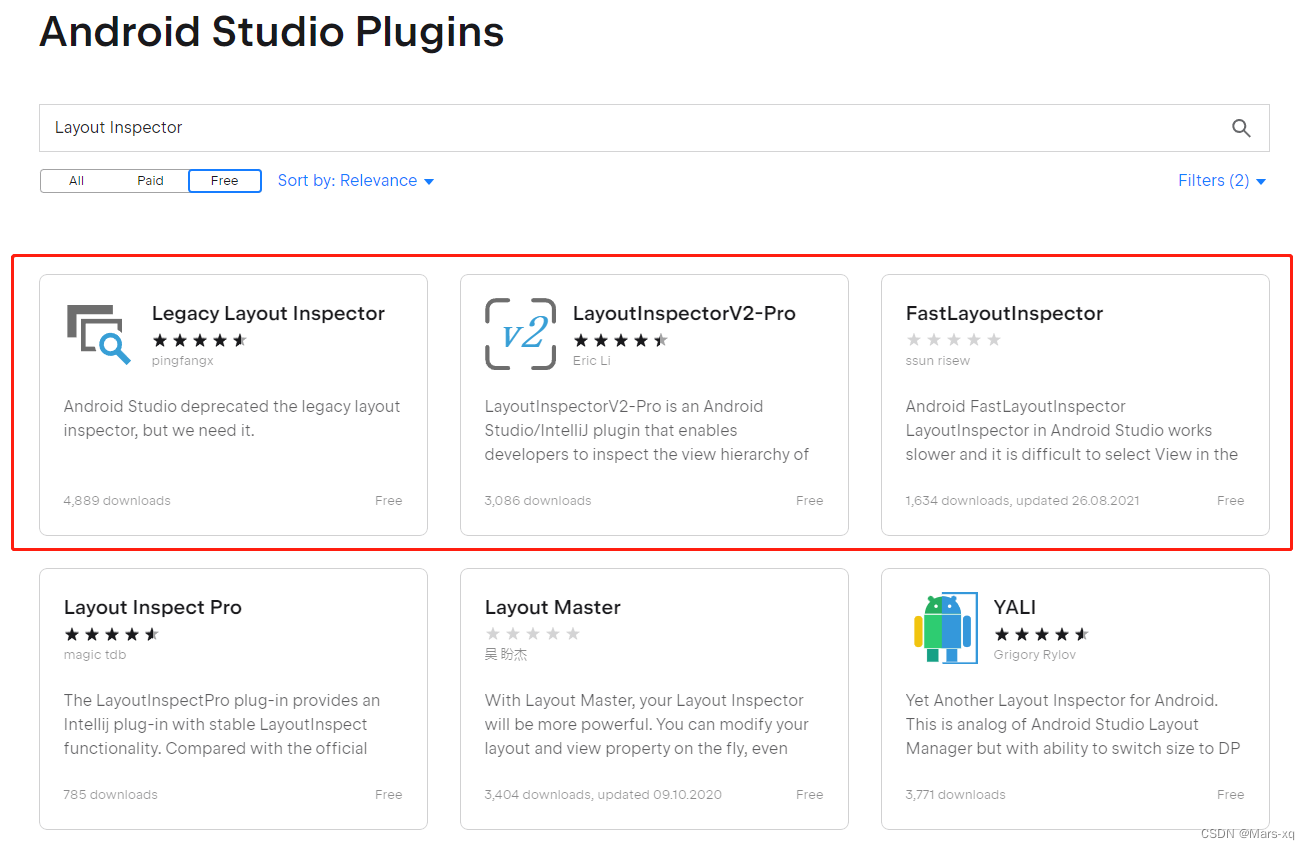
Task: Click the Free label on Layout Inspect Pro card
Action: [x=389, y=795]
